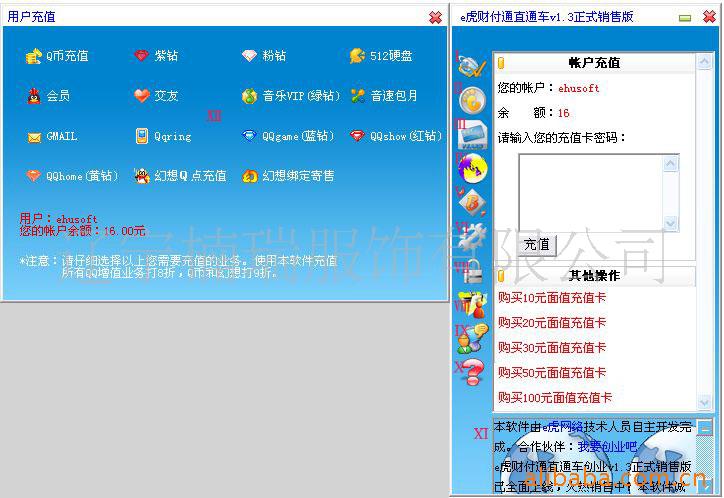Screen dimensions: 724x498
Task: Open 幻想Q点充值 penguin option
Action: click(x=181, y=176)
